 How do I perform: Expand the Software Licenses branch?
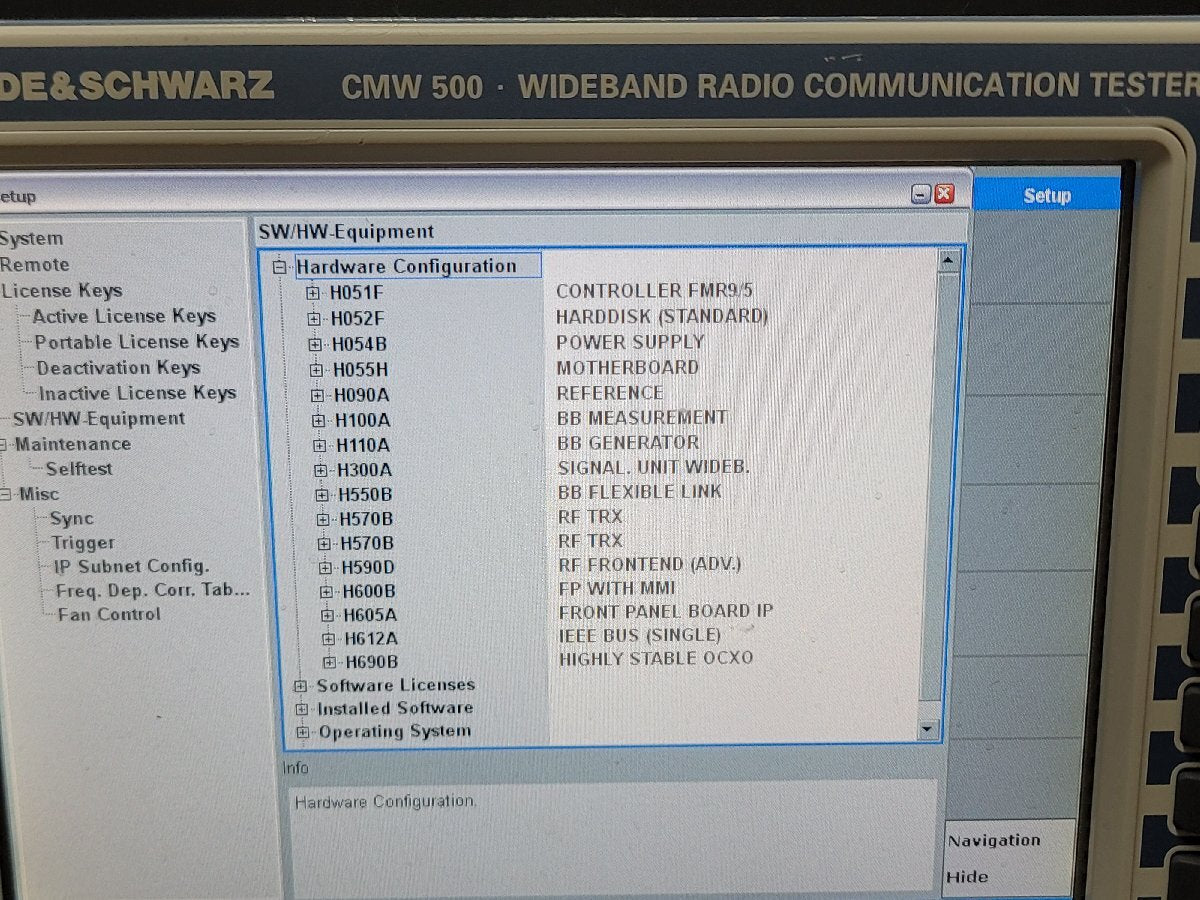pos(301,685)
